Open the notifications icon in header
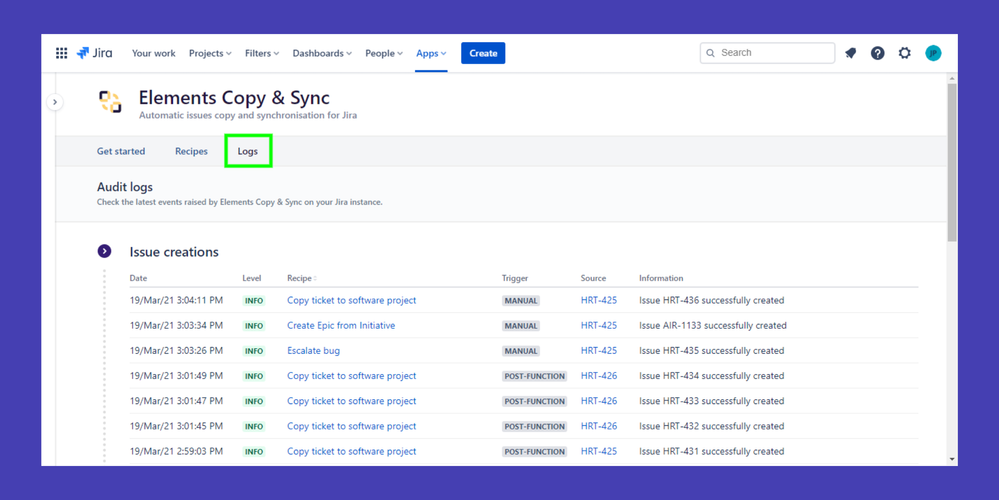Screen dimensions: 999x500 pyautogui.click(x=851, y=53)
